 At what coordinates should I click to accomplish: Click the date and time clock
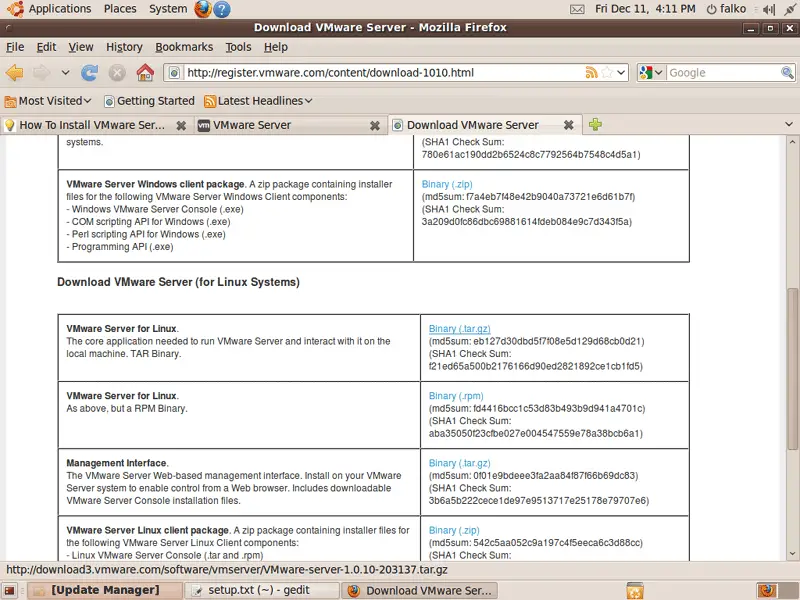coord(645,9)
